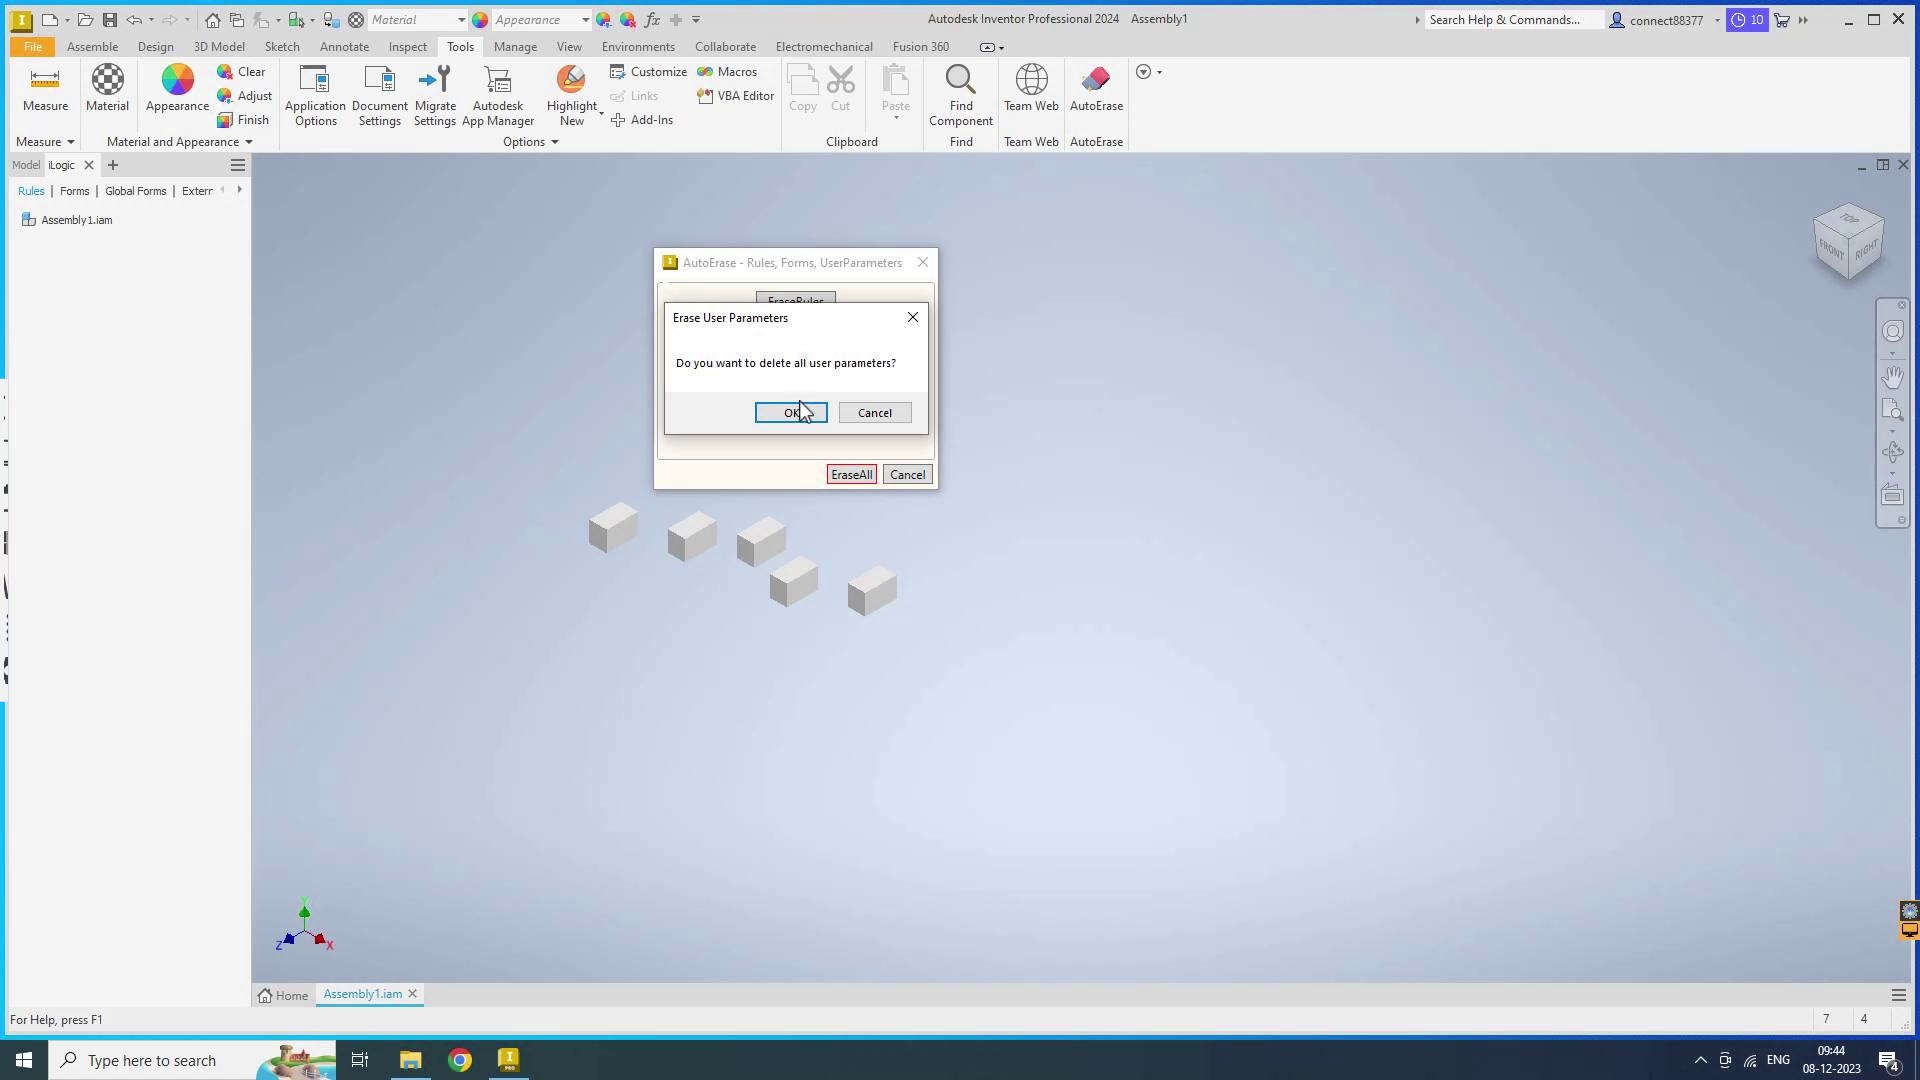Viewport: 1920px width, 1080px height.
Task: Click the ViewCube in the viewport
Action: [x=1848, y=242]
